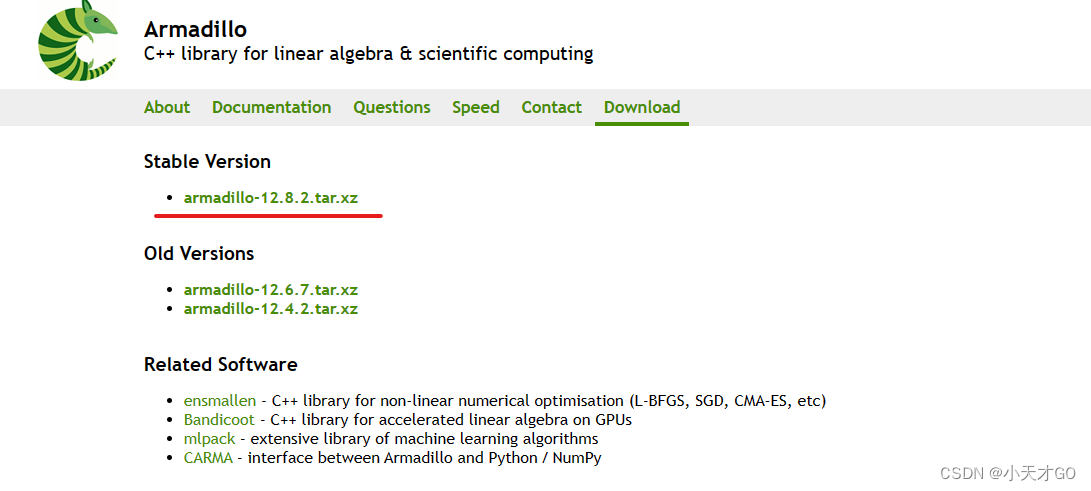Go to the Documentation tab
The height and width of the screenshot is (491, 1091).
pos(271,107)
